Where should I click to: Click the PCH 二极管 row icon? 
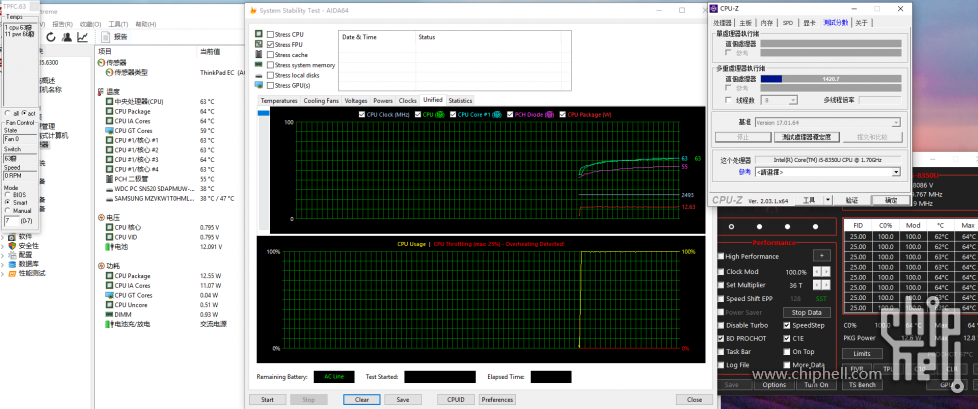tap(109, 179)
